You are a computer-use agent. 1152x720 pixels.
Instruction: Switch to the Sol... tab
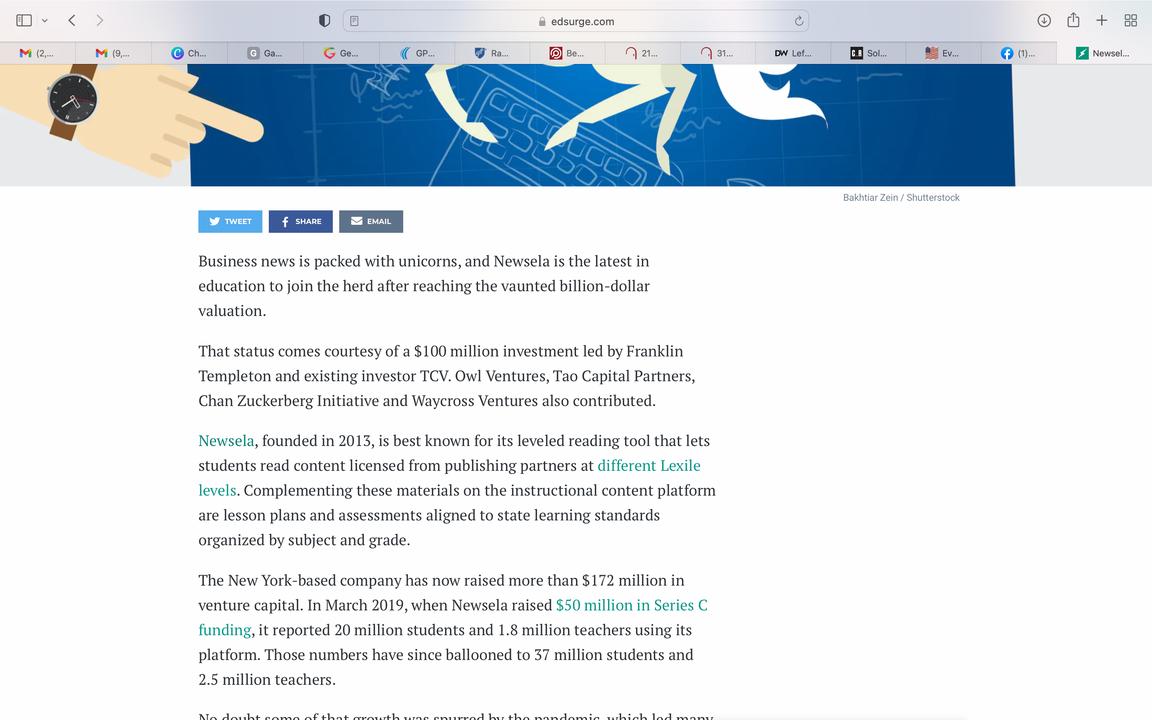tap(868, 53)
